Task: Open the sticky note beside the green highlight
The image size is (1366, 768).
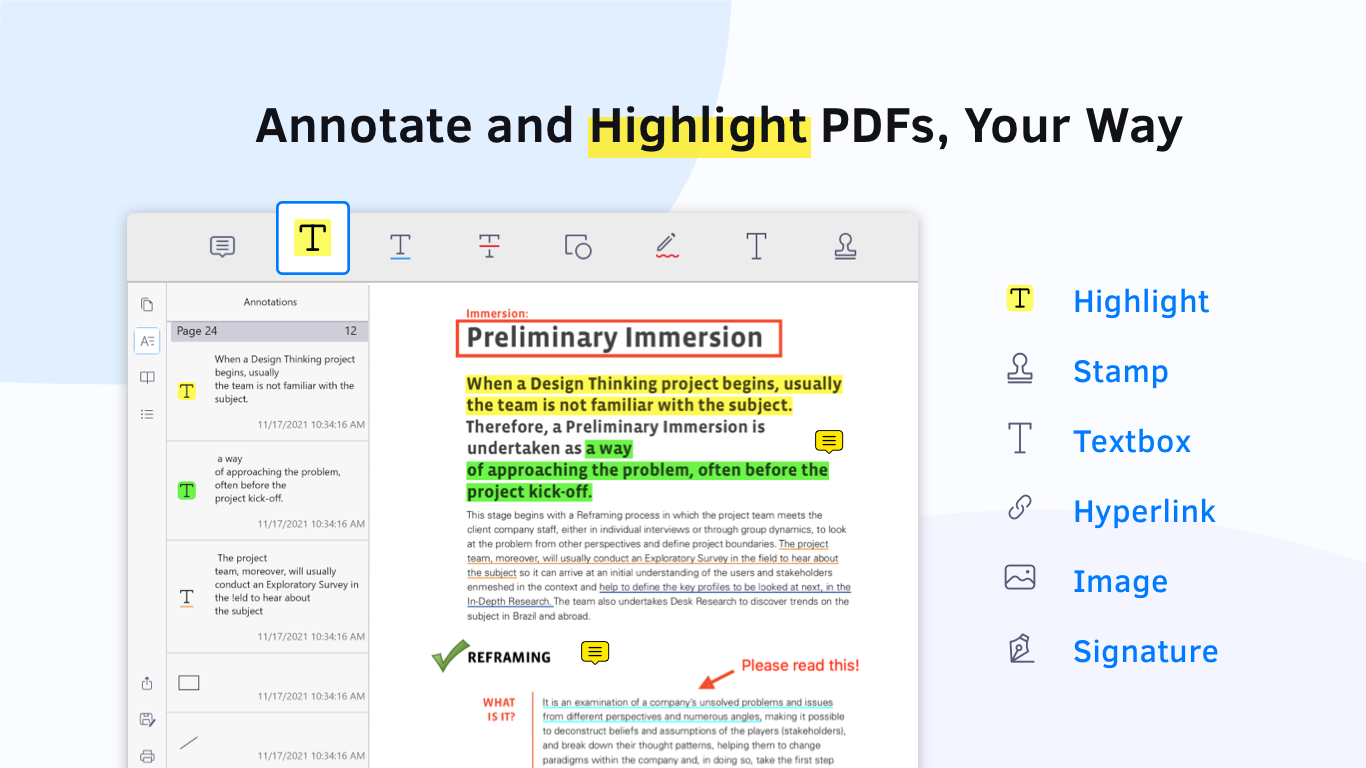Action: point(829,441)
